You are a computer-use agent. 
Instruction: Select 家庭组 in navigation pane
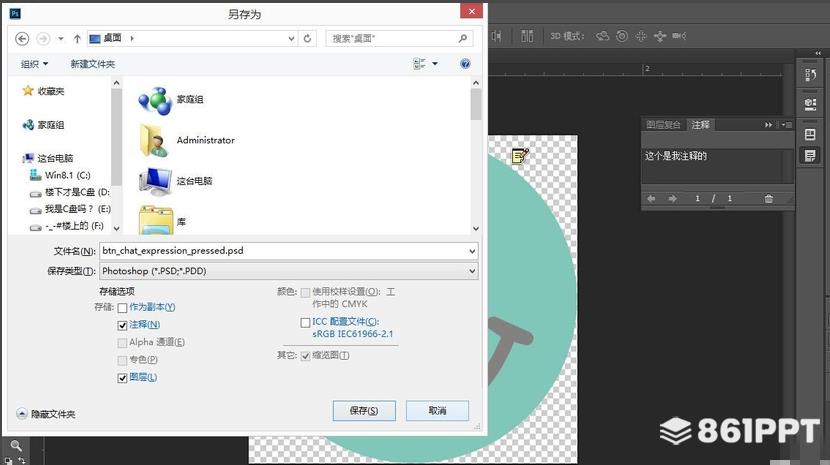point(43,125)
